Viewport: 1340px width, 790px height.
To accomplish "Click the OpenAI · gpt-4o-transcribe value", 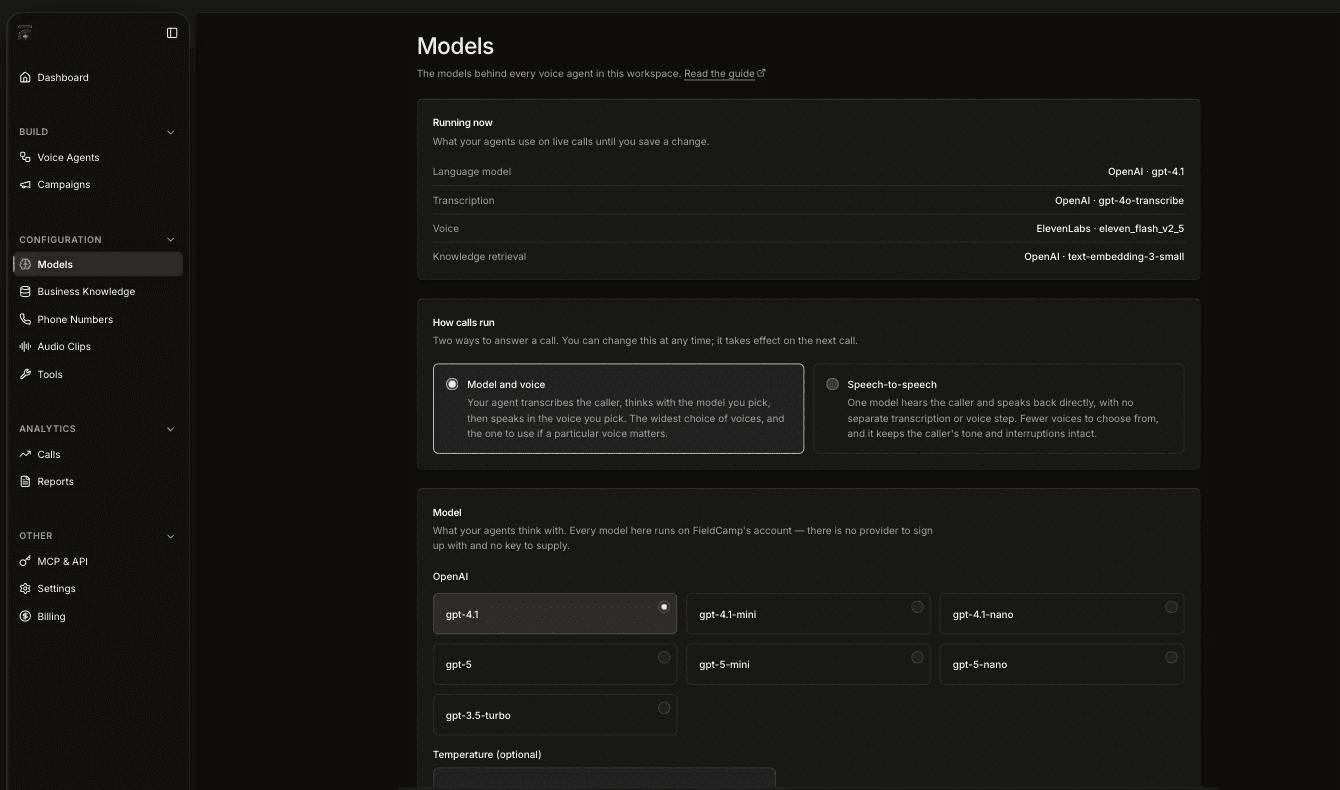I will pyautogui.click(x=1119, y=201).
